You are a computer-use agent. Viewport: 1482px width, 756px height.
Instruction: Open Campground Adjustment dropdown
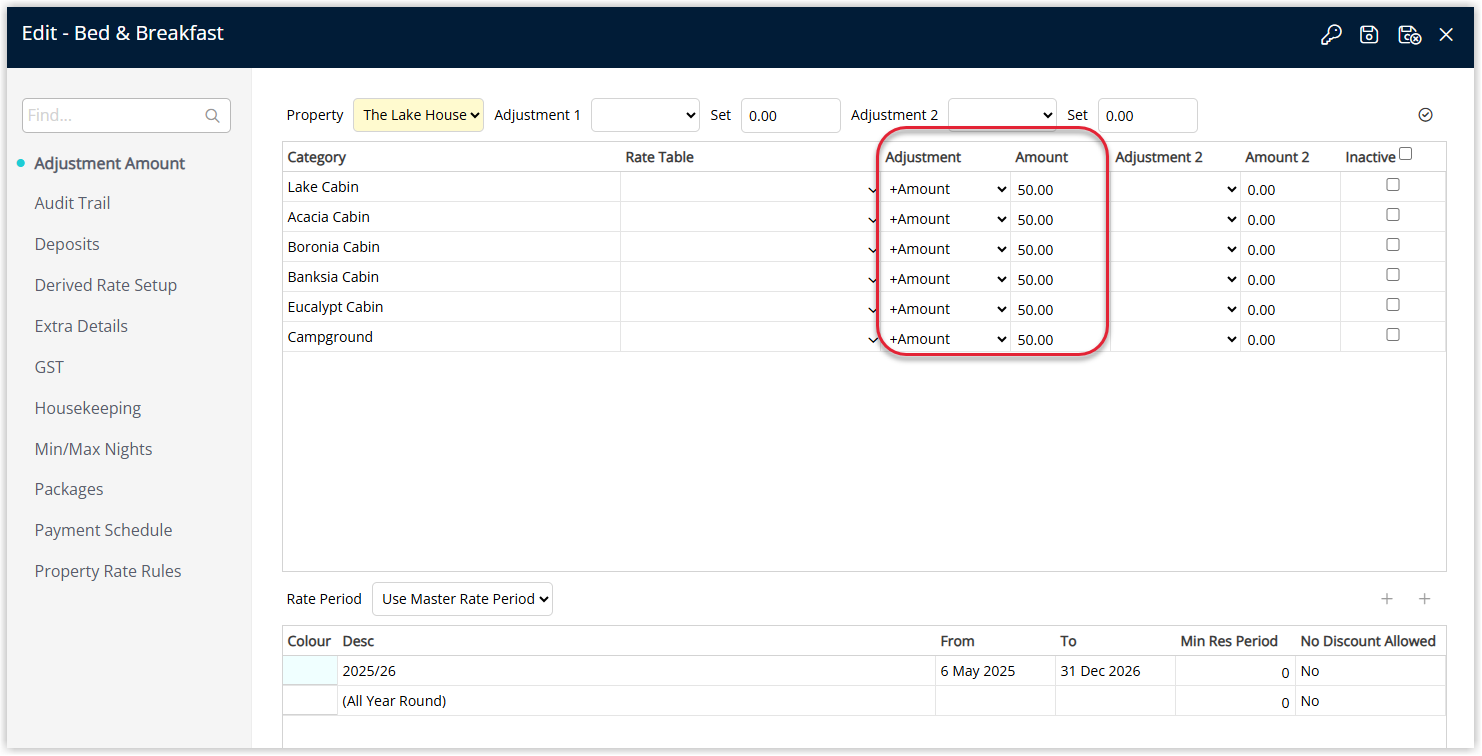point(946,339)
